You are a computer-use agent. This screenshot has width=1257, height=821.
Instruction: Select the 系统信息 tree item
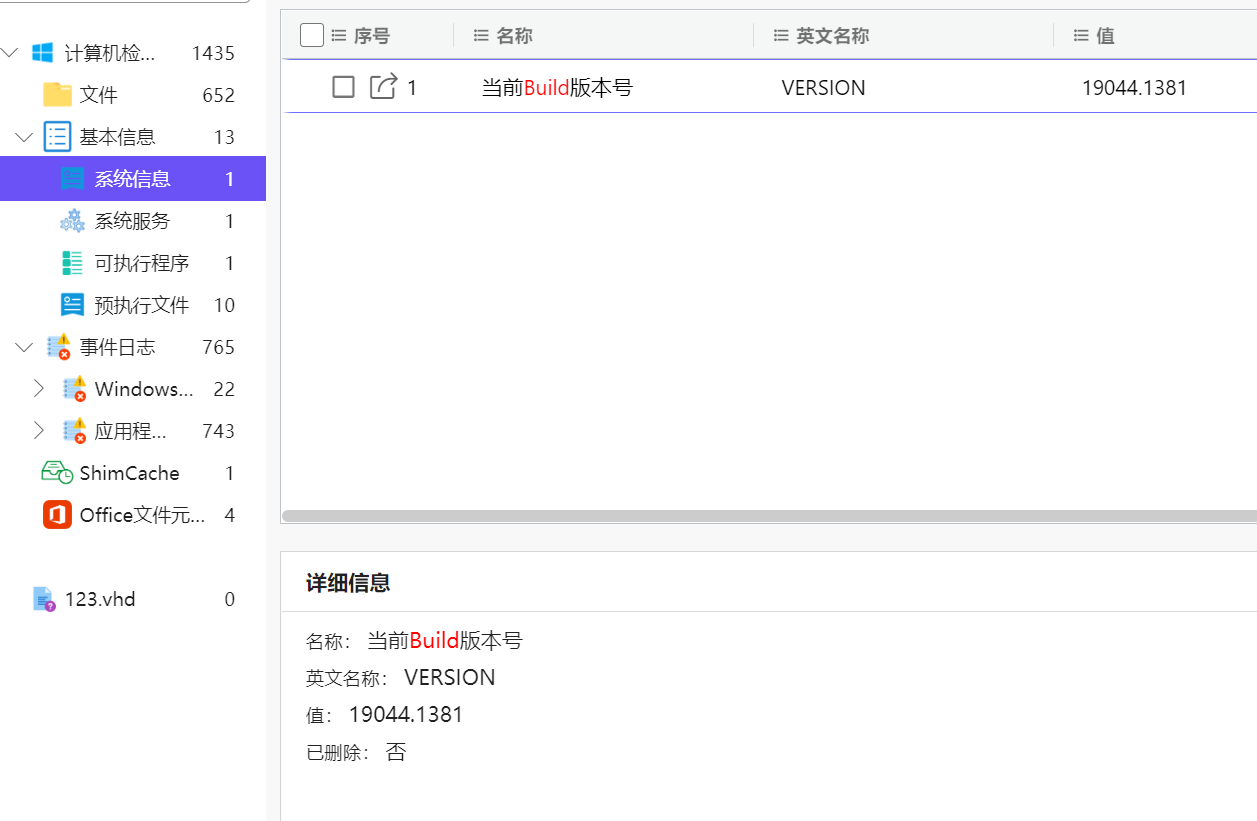pos(133,179)
